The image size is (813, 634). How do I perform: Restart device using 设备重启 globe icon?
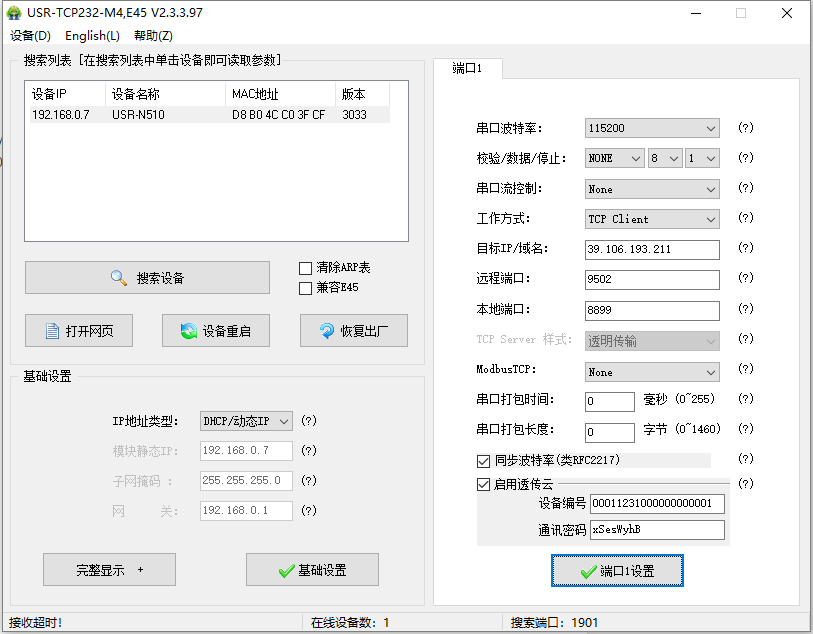coord(185,330)
